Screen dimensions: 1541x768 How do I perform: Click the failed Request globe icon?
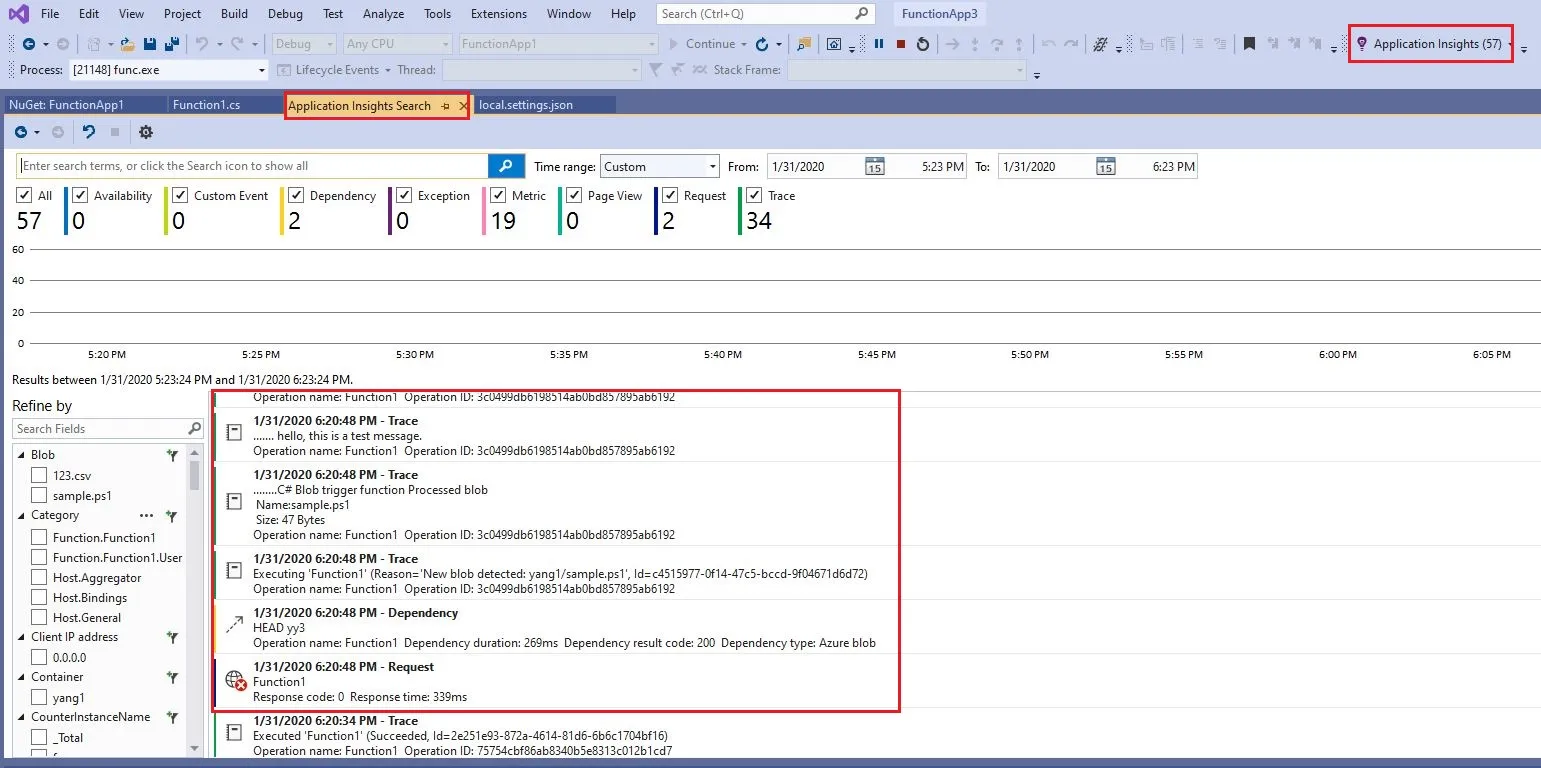[x=235, y=681]
